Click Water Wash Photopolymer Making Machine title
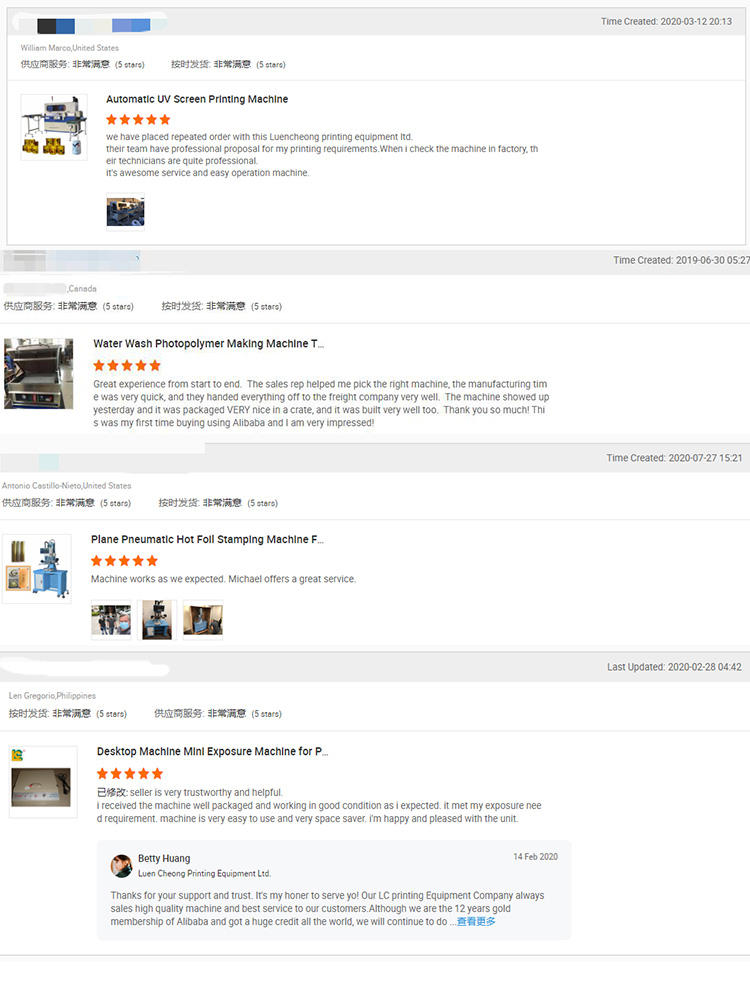 [209, 343]
